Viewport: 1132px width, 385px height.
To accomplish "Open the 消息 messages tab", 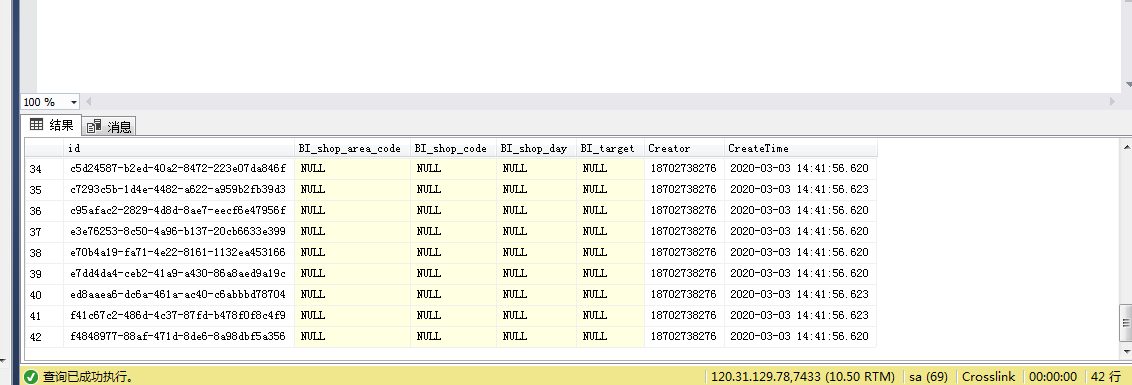I will 109,127.
